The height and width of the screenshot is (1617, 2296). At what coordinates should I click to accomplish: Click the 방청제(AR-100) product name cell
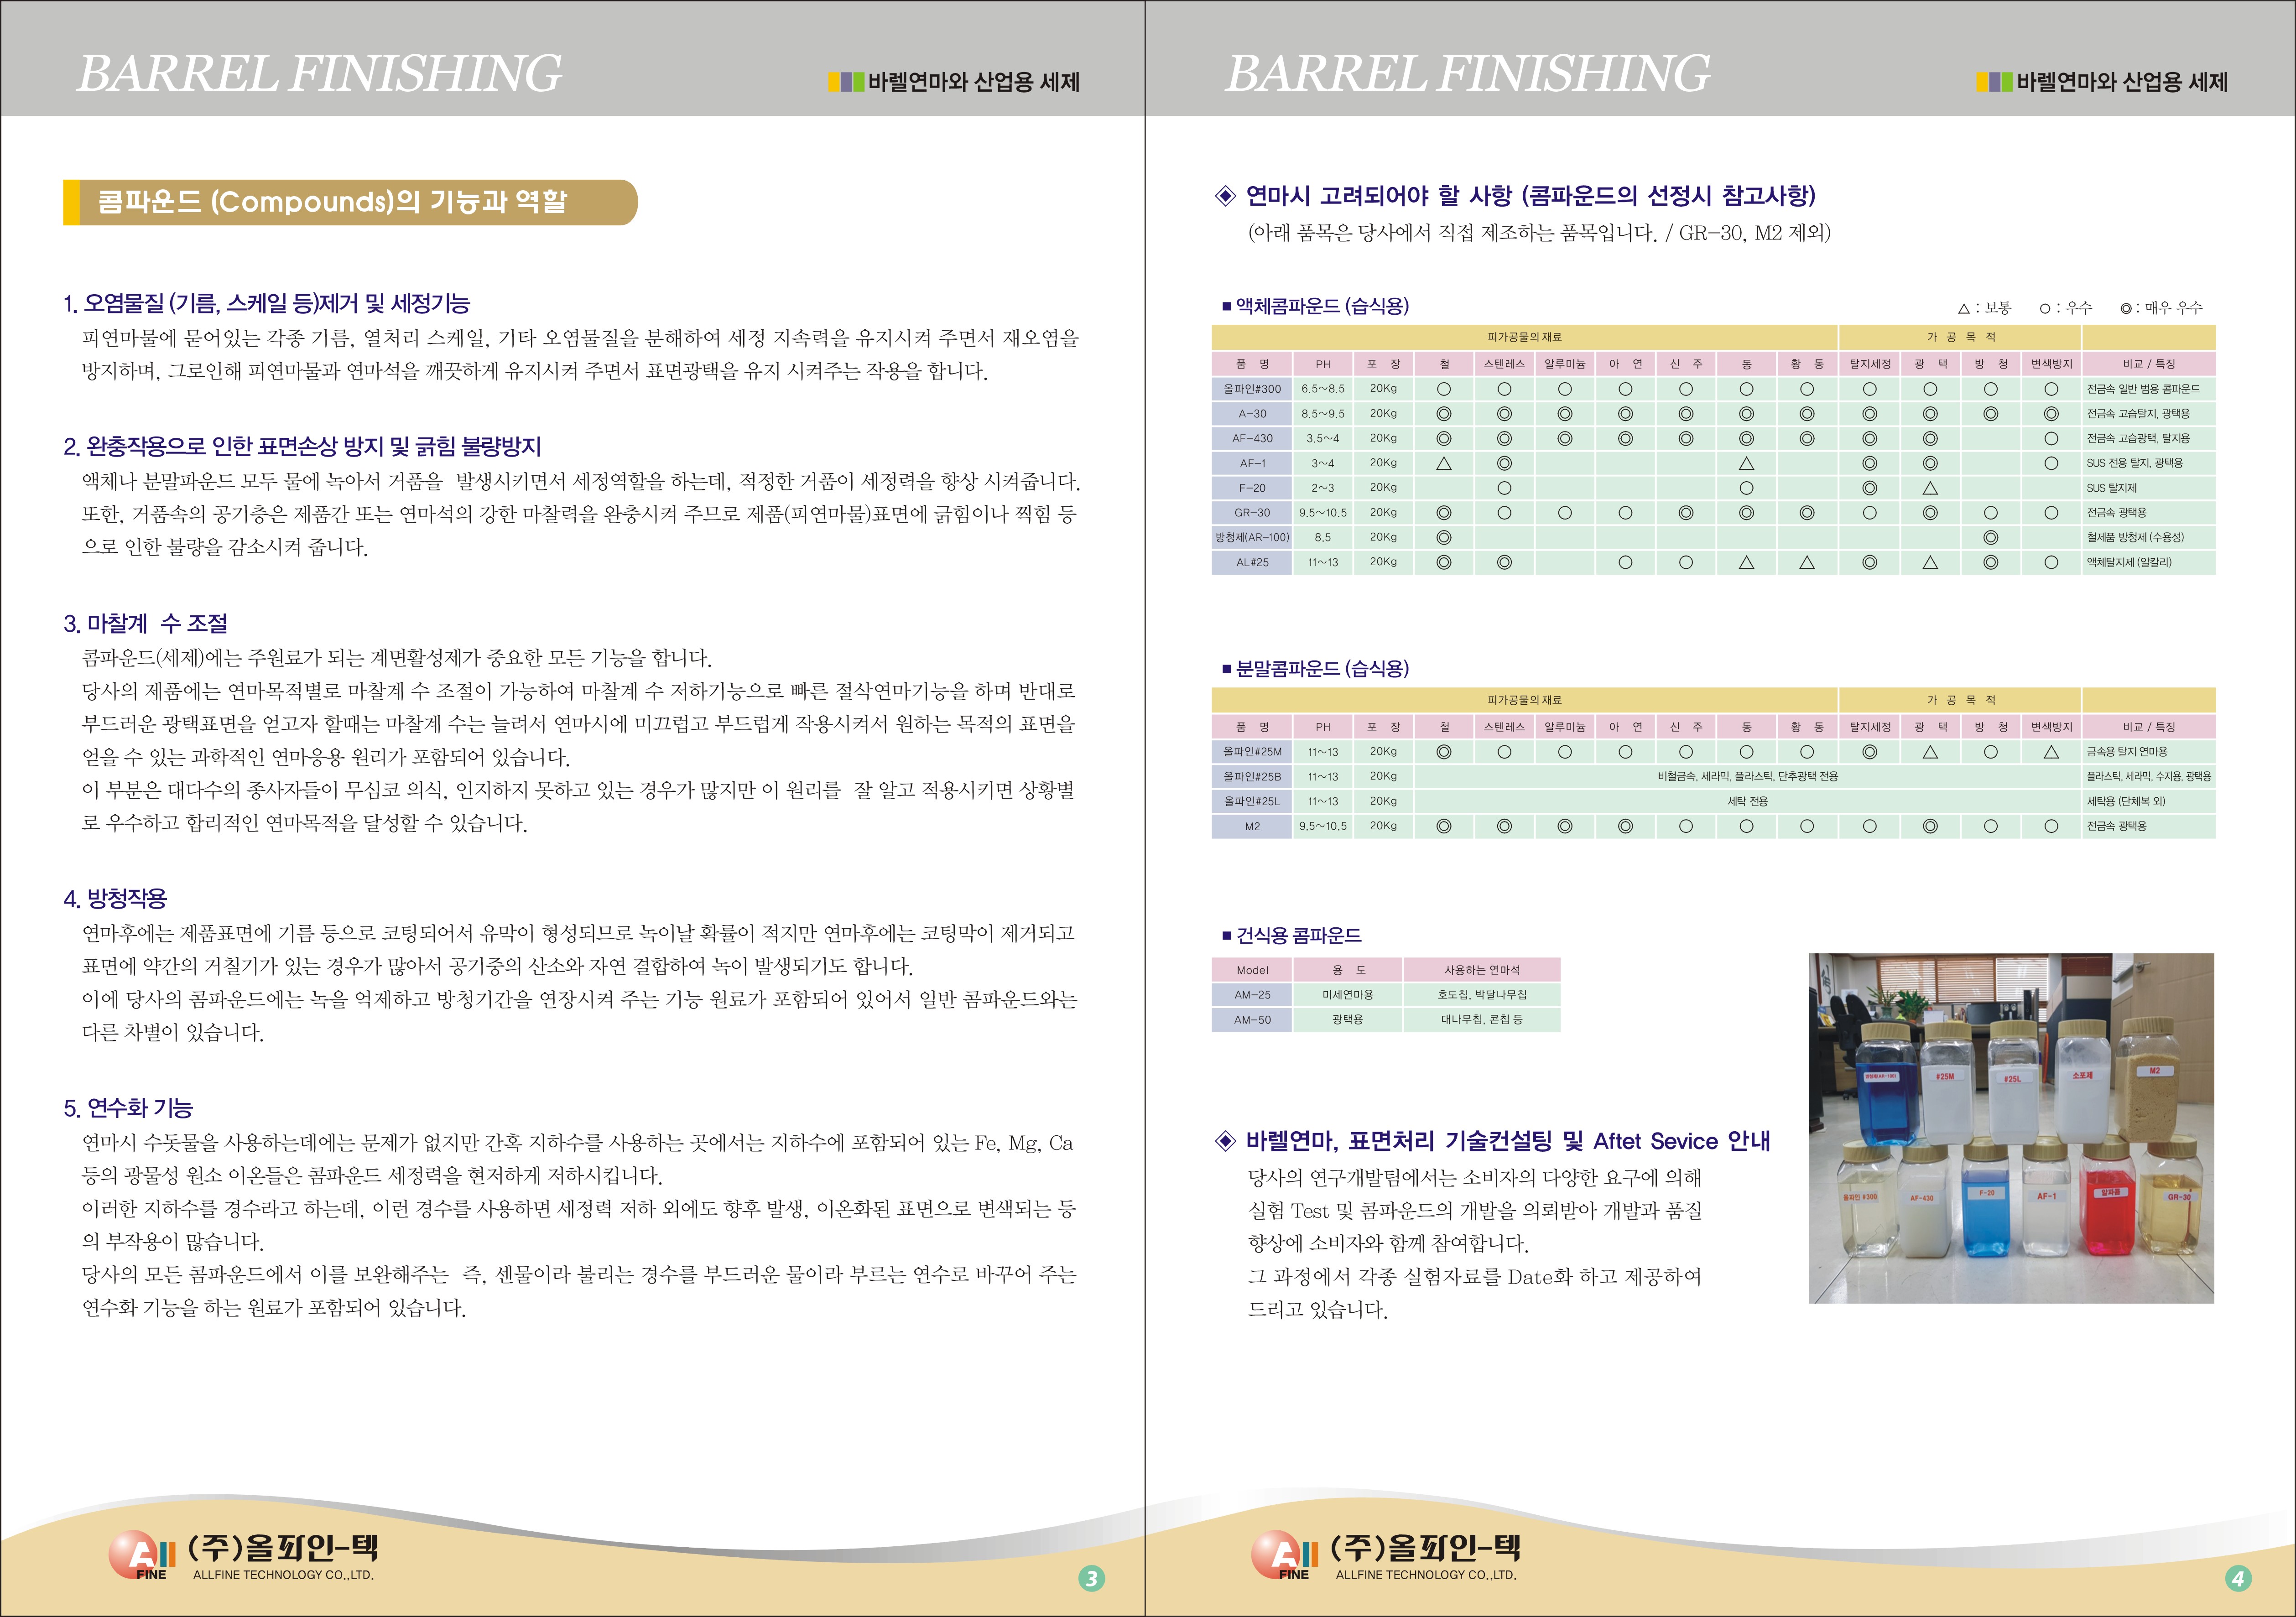[1252, 537]
